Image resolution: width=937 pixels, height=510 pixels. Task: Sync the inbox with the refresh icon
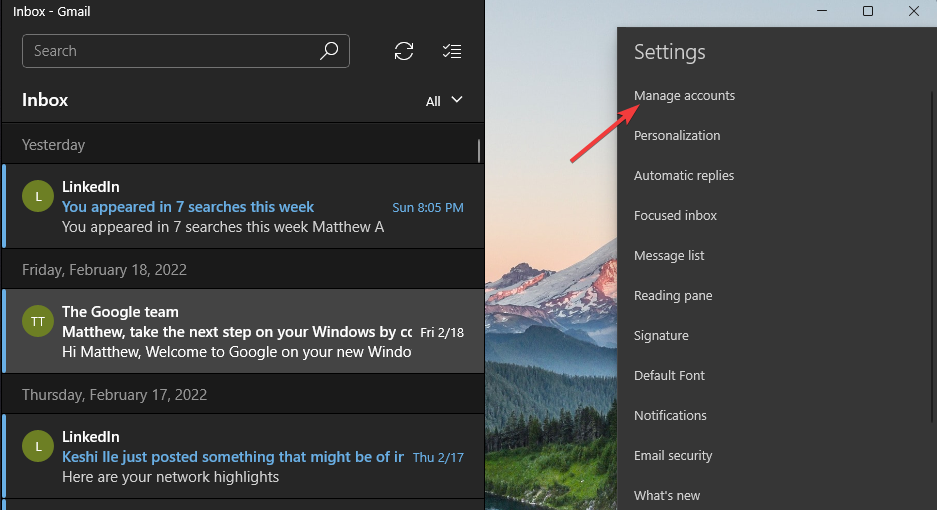click(404, 51)
